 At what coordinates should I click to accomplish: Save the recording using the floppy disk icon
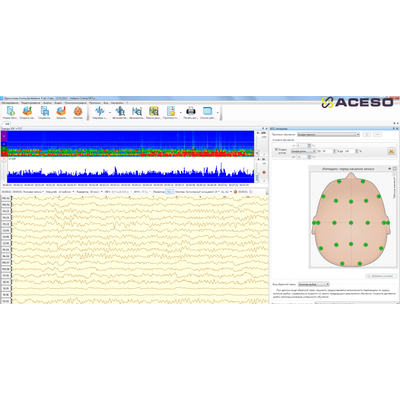point(44,111)
